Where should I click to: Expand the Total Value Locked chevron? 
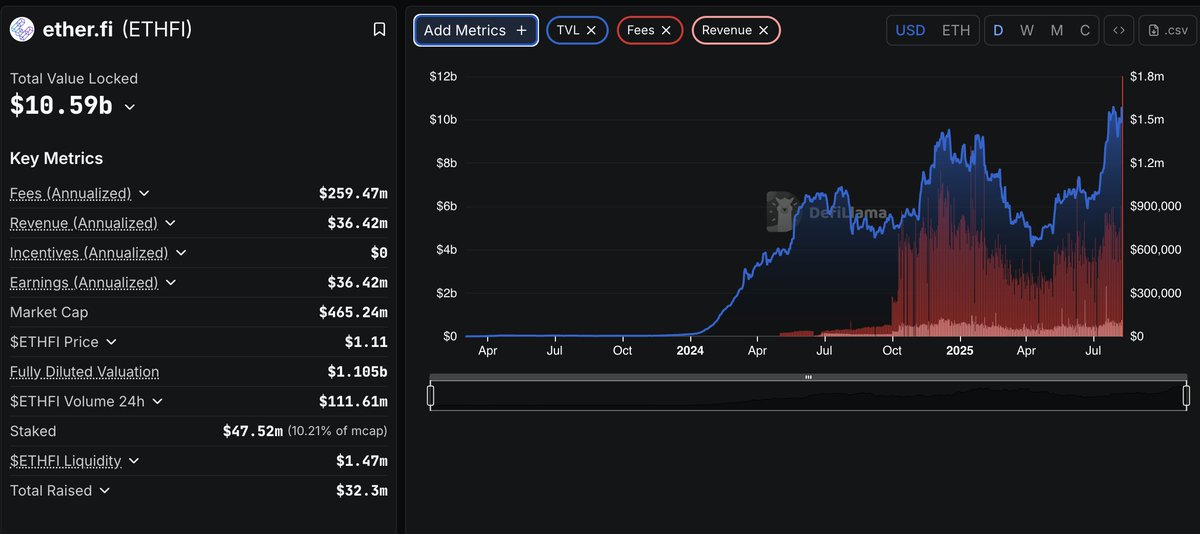pyautogui.click(x=129, y=106)
